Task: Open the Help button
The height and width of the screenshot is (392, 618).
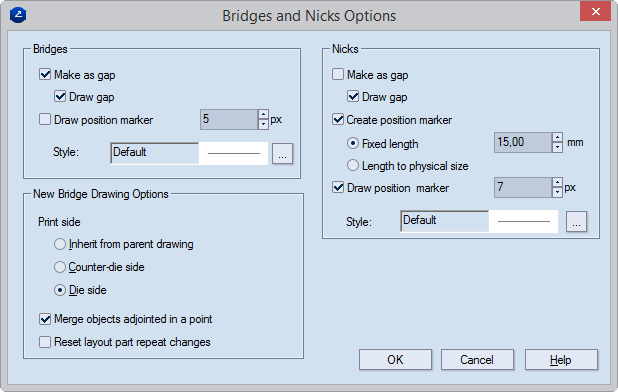Action: pos(561,360)
